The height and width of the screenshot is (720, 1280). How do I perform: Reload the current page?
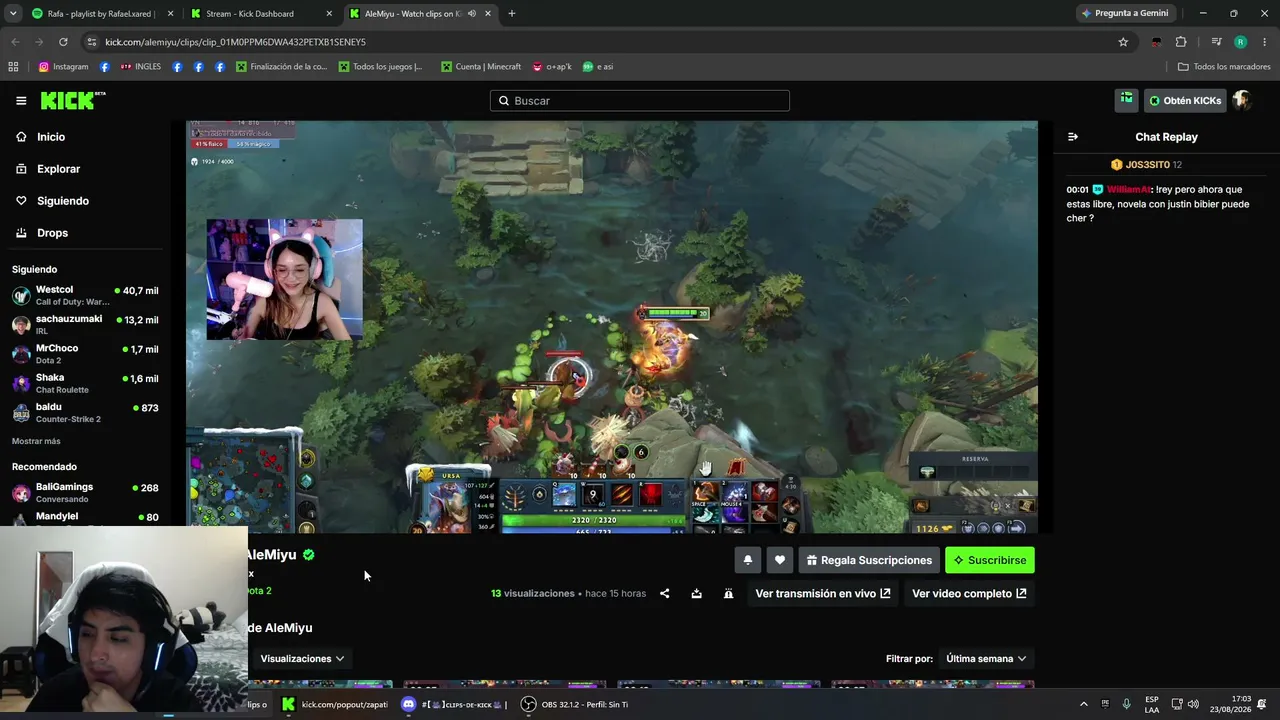pyautogui.click(x=63, y=42)
